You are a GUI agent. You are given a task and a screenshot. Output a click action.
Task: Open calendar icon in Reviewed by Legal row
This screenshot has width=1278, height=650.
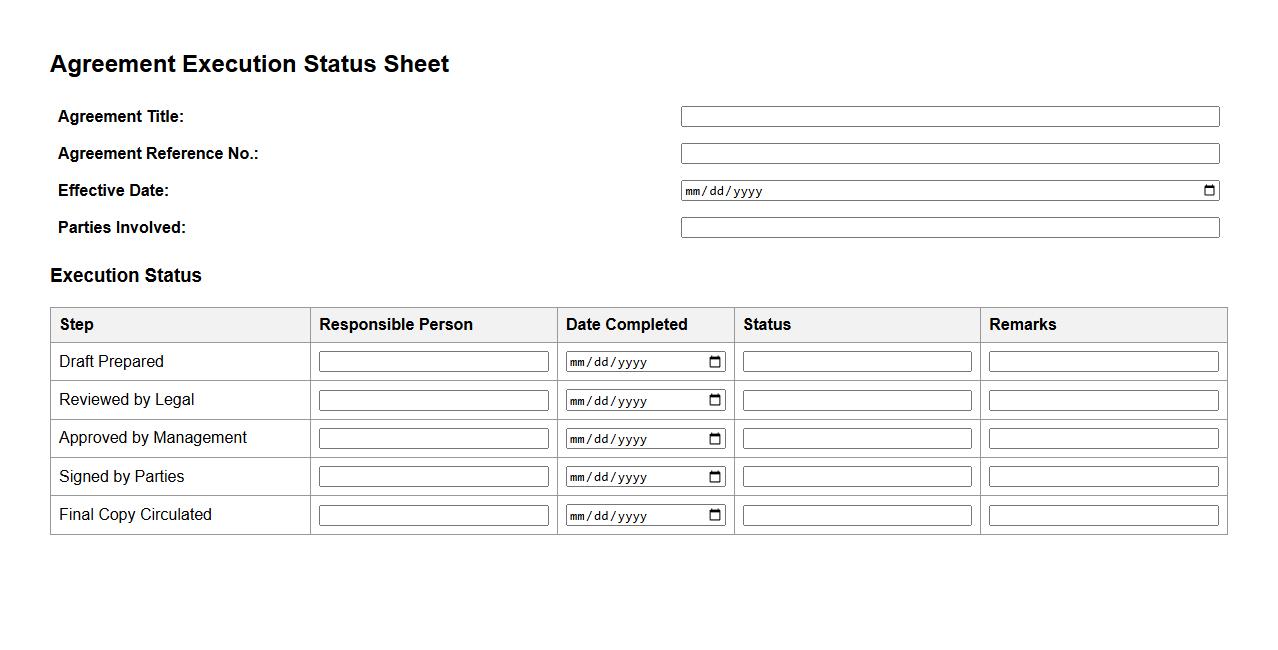point(715,400)
